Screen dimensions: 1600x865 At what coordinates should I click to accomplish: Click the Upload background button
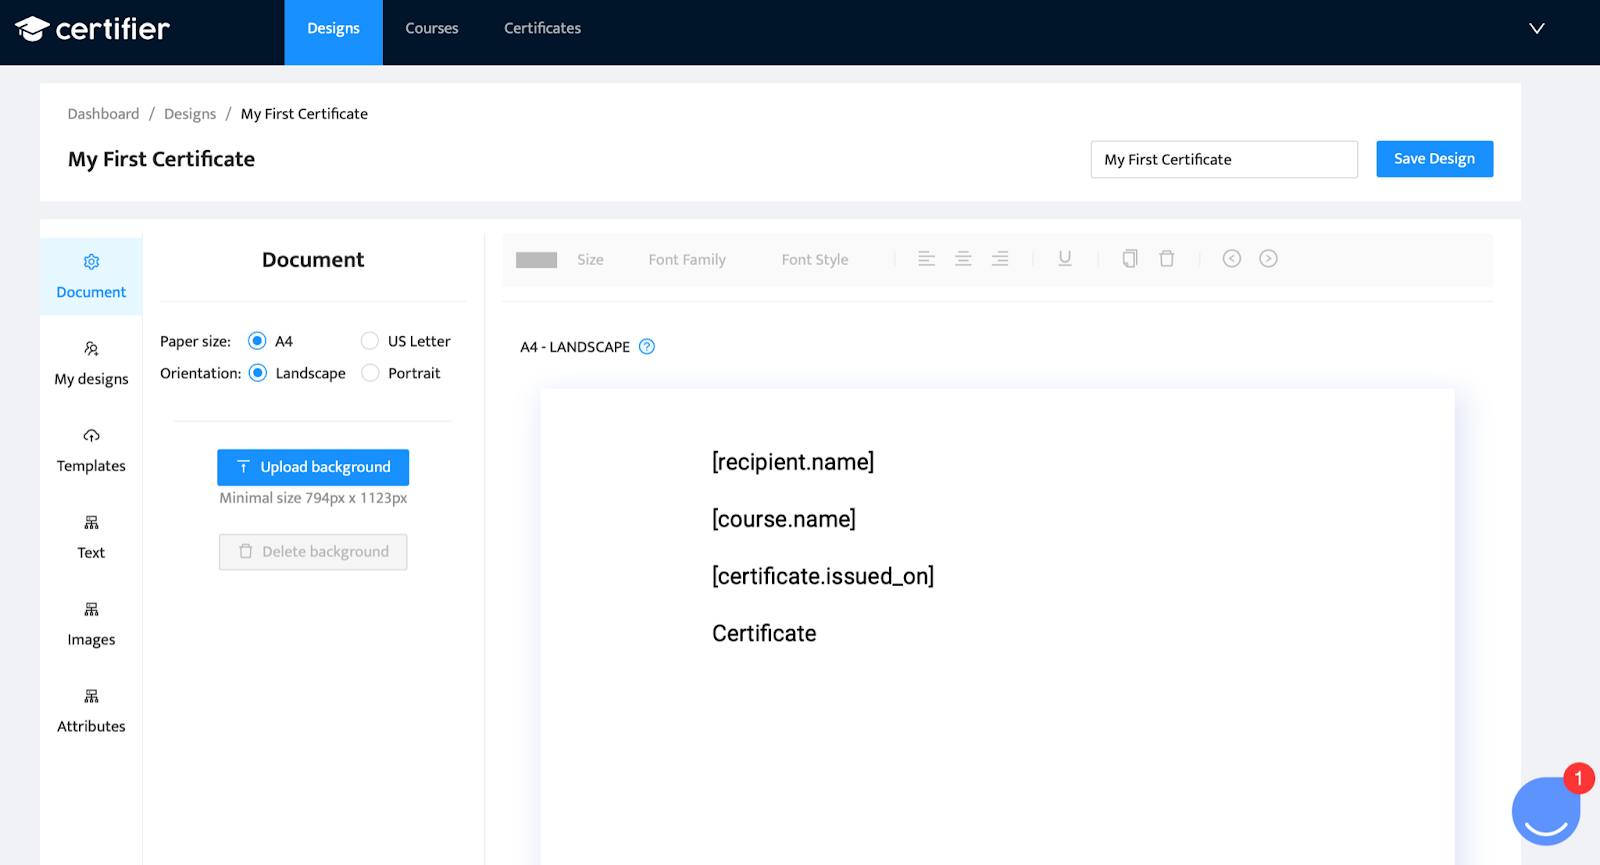pyautogui.click(x=313, y=467)
